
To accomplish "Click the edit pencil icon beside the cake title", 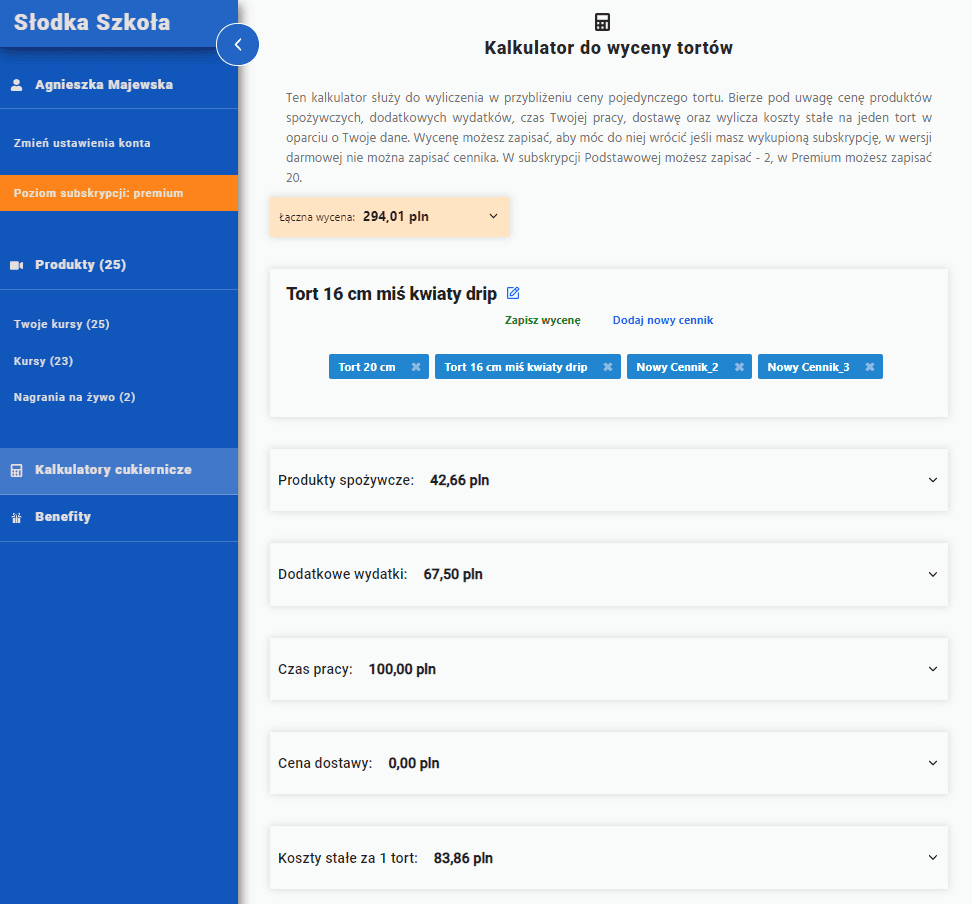I will (513, 293).
